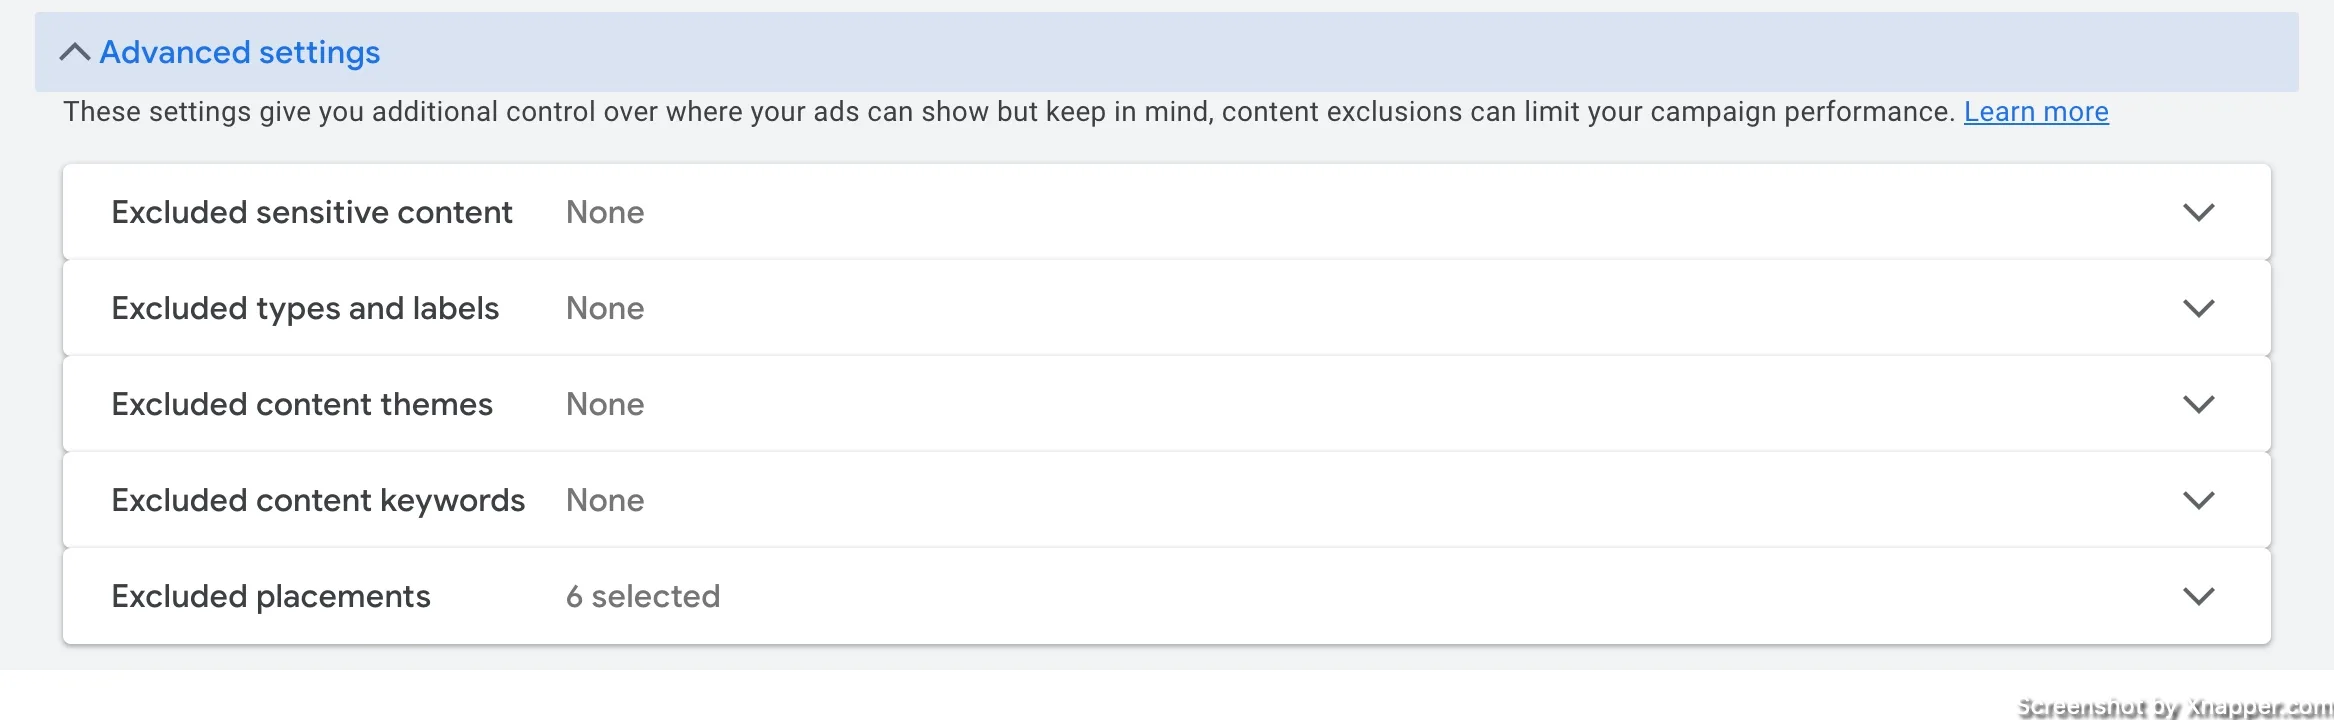Screen dimensions: 2334x720
Task: Expand Excluded content themes chevron arrow
Action: pos(2198,404)
